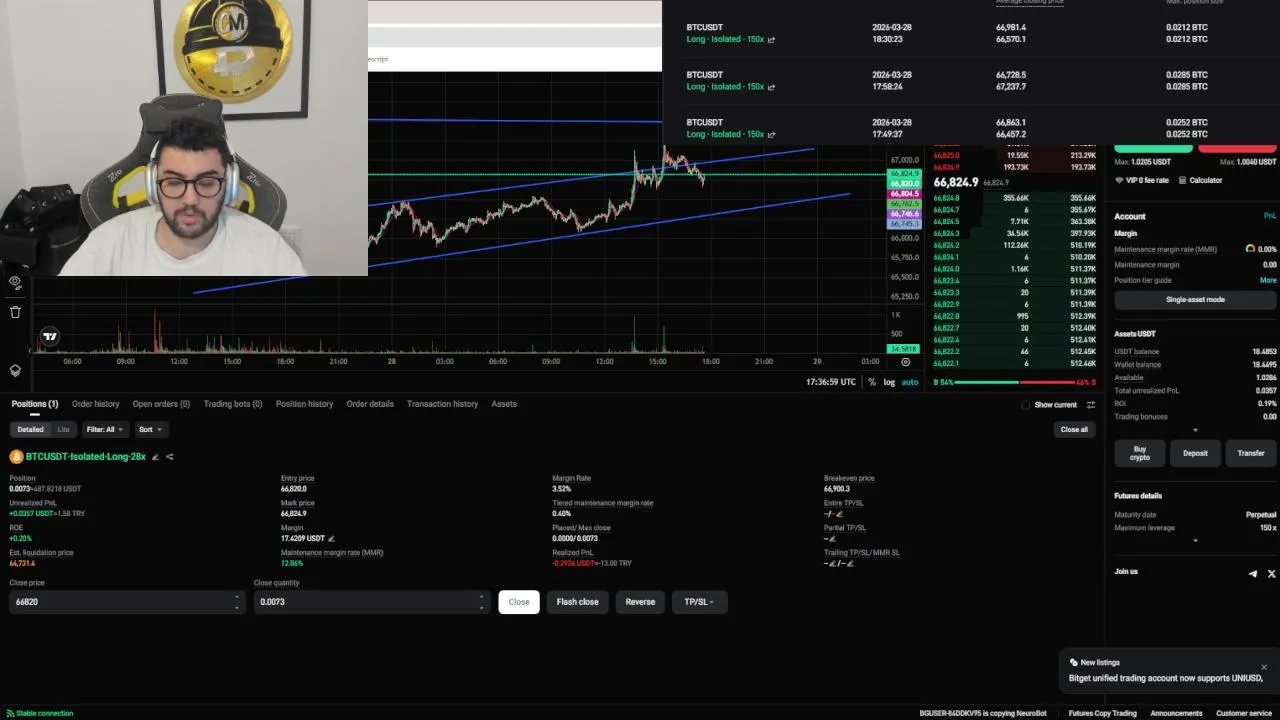Expand the Assets USDT section arrow

point(1195,430)
